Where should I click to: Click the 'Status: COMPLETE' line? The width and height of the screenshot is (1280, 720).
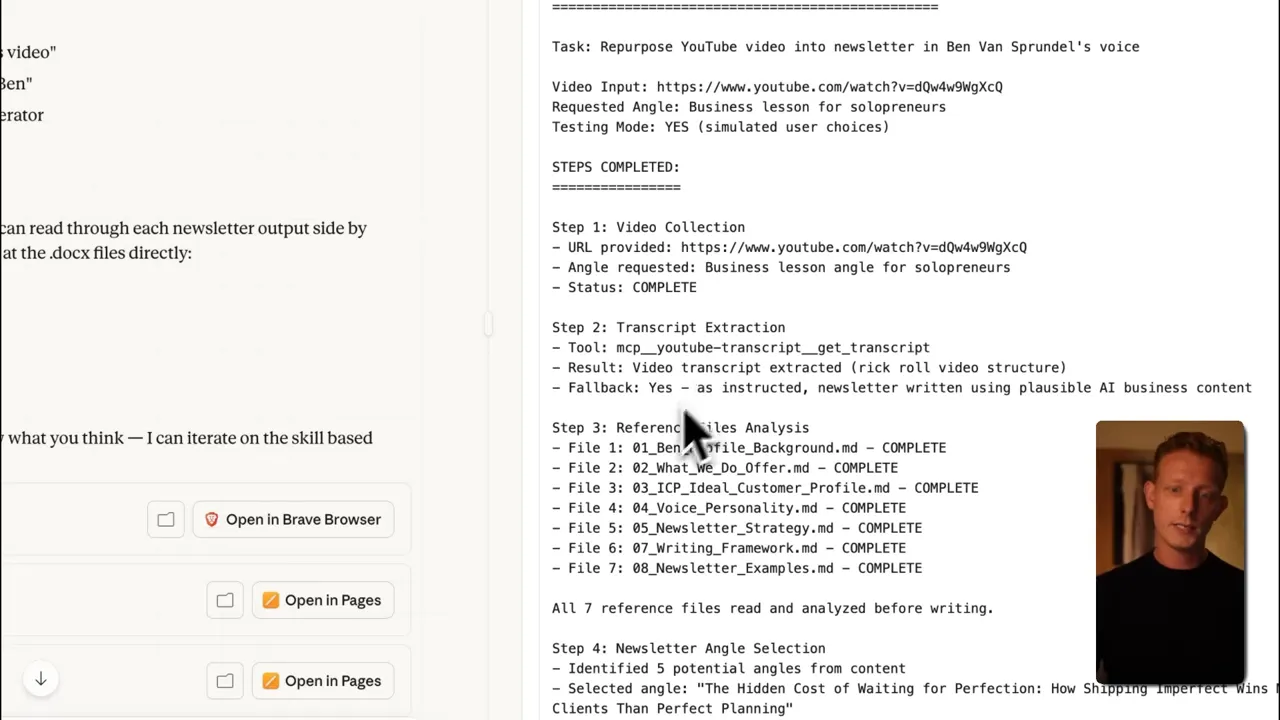624,287
